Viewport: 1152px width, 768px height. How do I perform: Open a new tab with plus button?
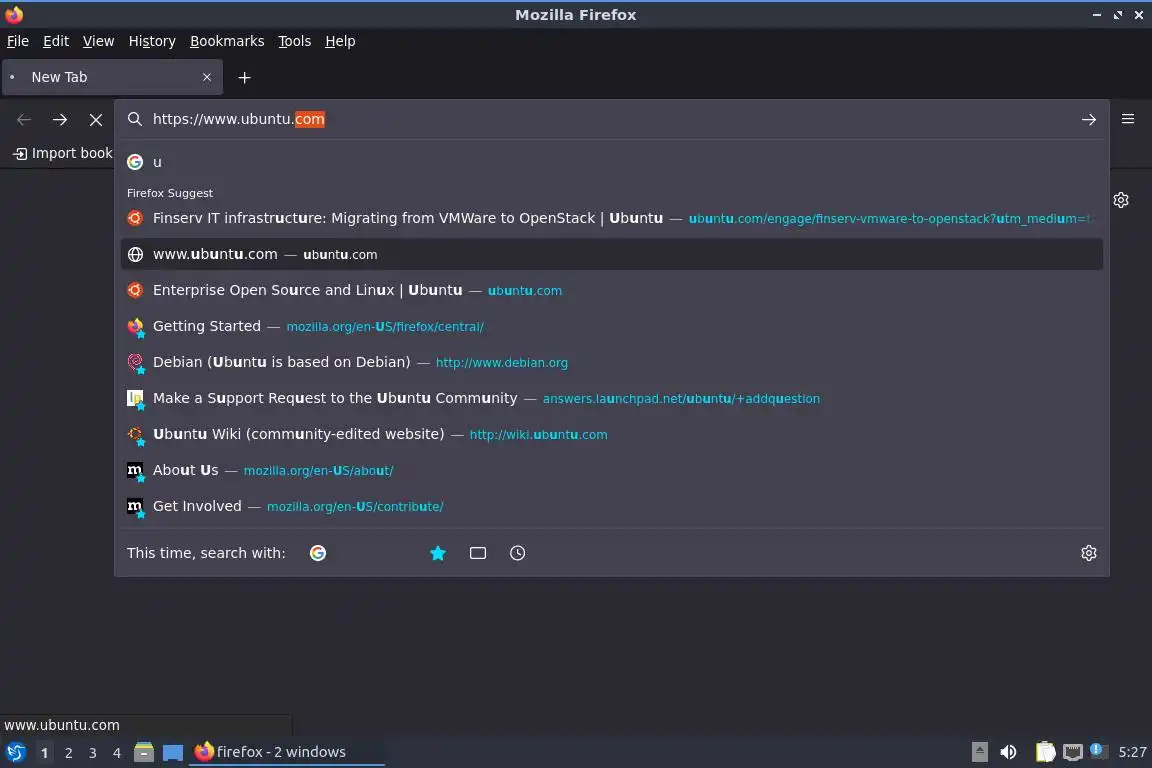pos(245,77)
